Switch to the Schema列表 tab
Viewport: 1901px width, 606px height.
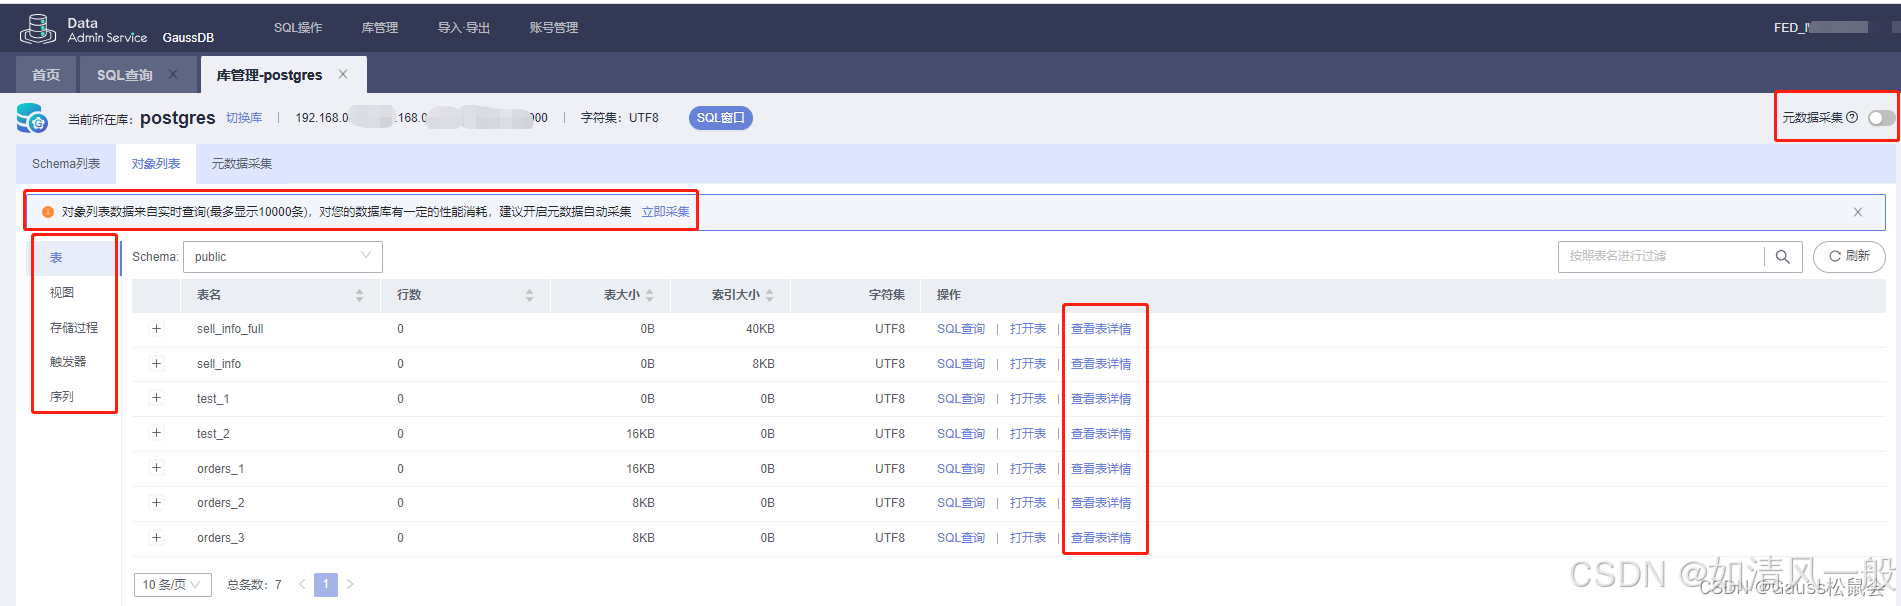click(66, 164)
